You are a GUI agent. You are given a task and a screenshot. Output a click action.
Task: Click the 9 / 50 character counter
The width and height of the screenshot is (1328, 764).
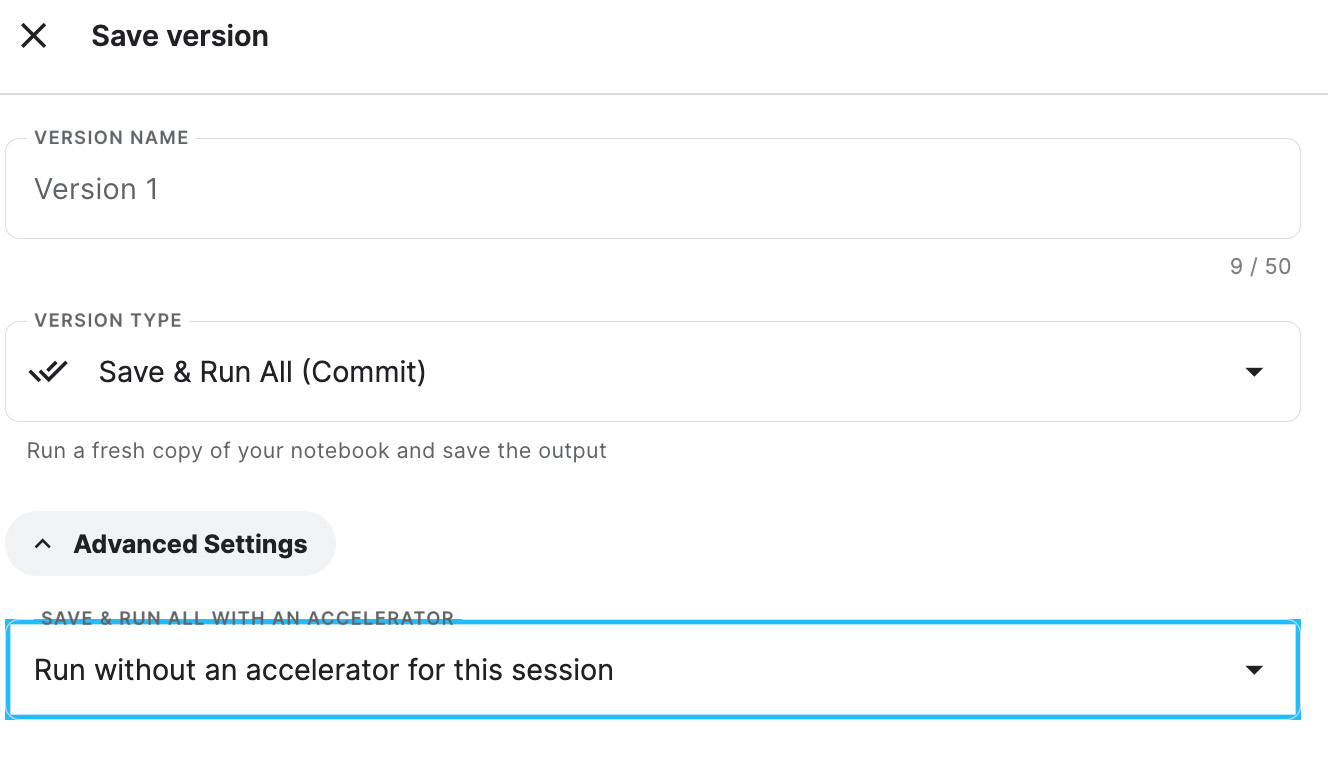pyautogui.click(x=1260, y=267)
